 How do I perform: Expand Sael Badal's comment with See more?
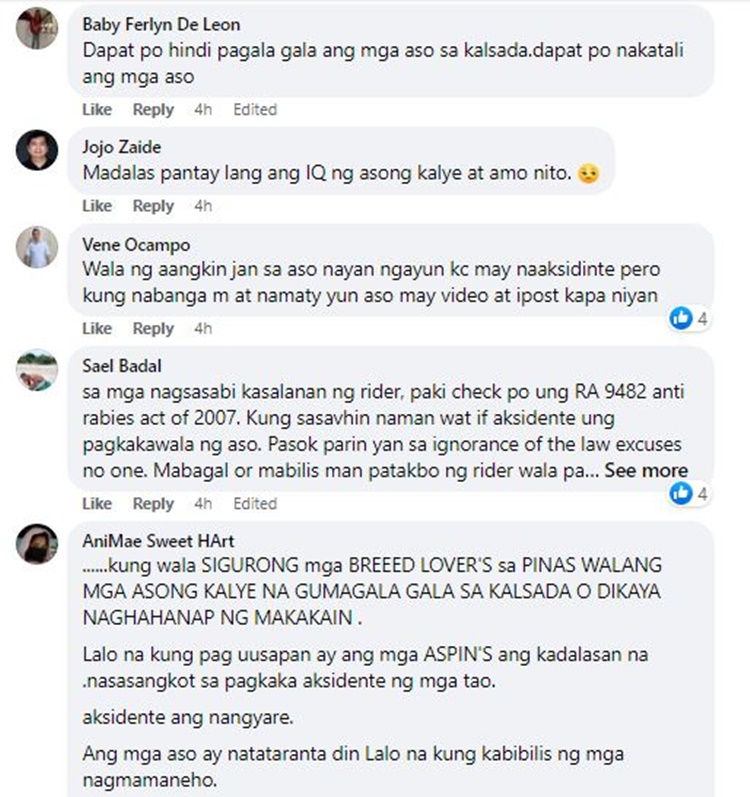click(x=646, y=471)
